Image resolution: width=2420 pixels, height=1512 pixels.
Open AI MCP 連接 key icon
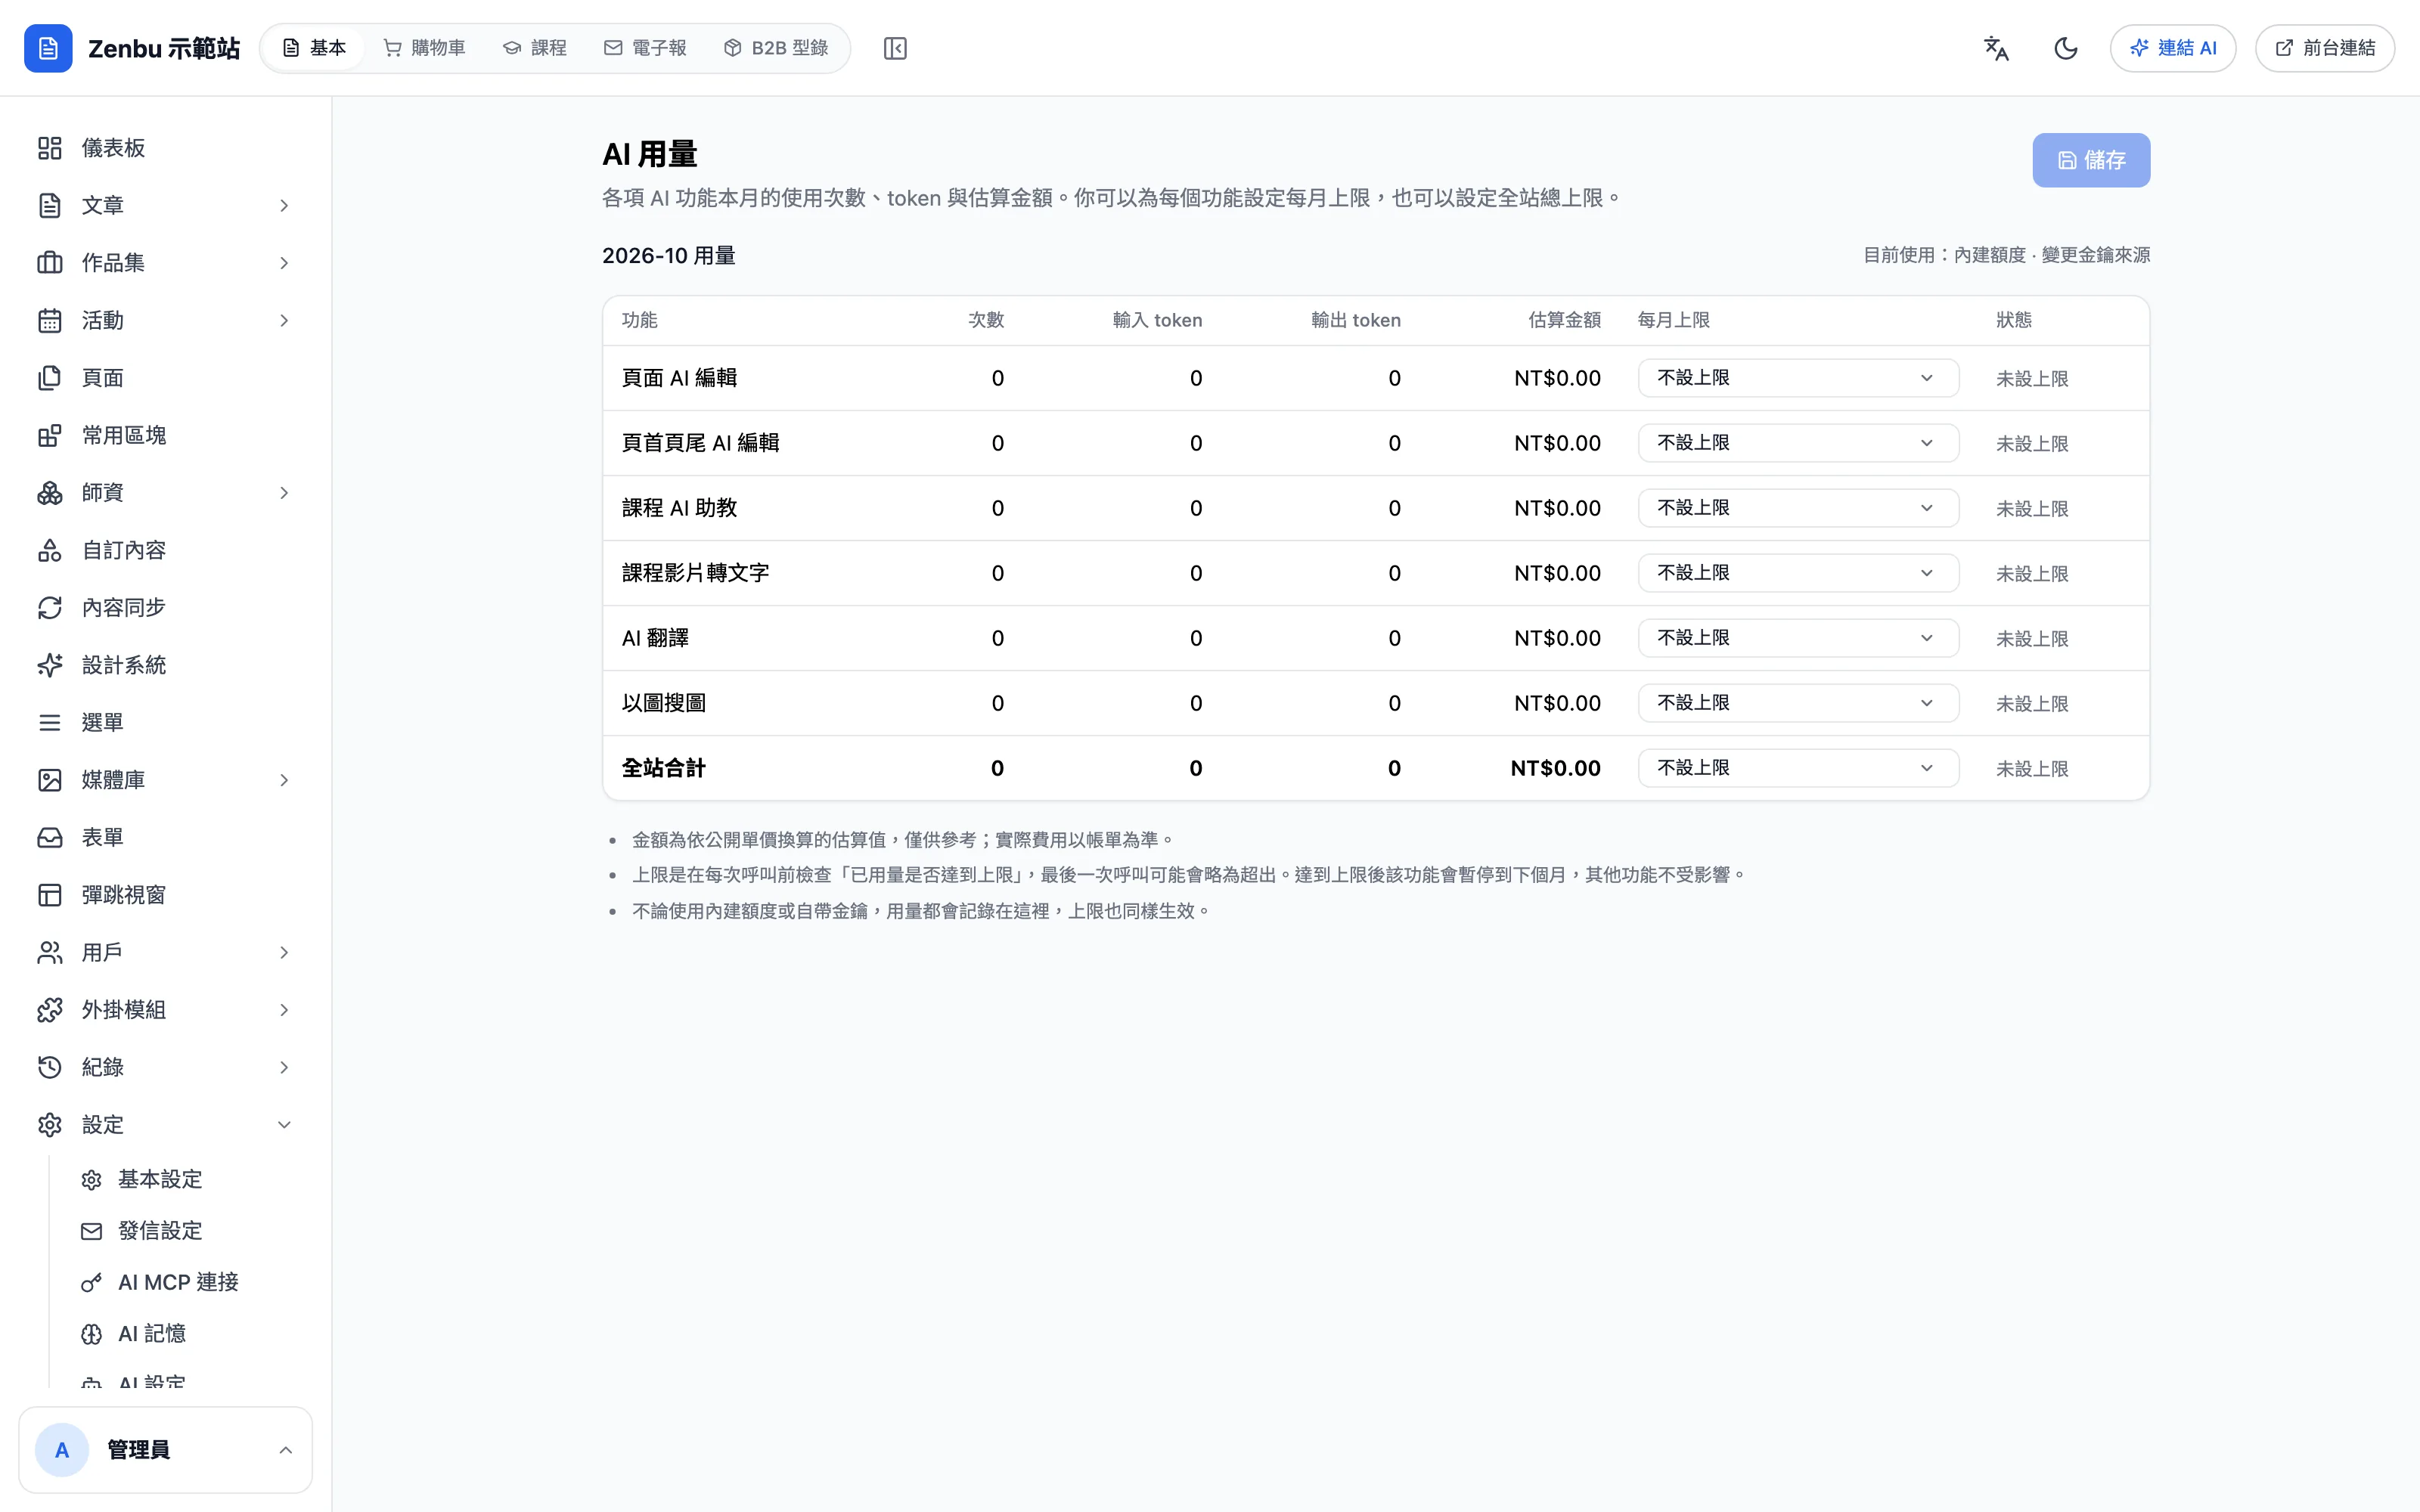point(92,1283)
